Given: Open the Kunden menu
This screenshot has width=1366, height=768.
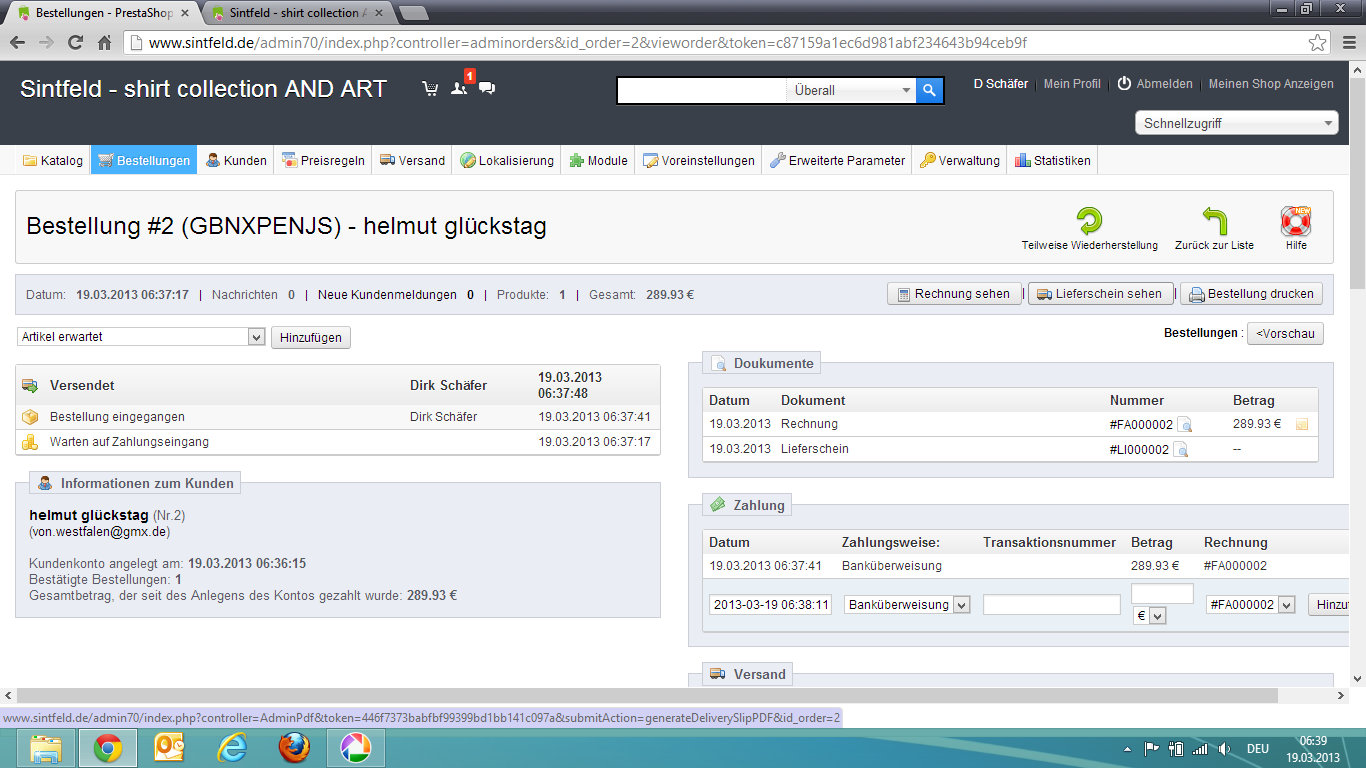Looking at the screenshot, I should click(236, 160).
